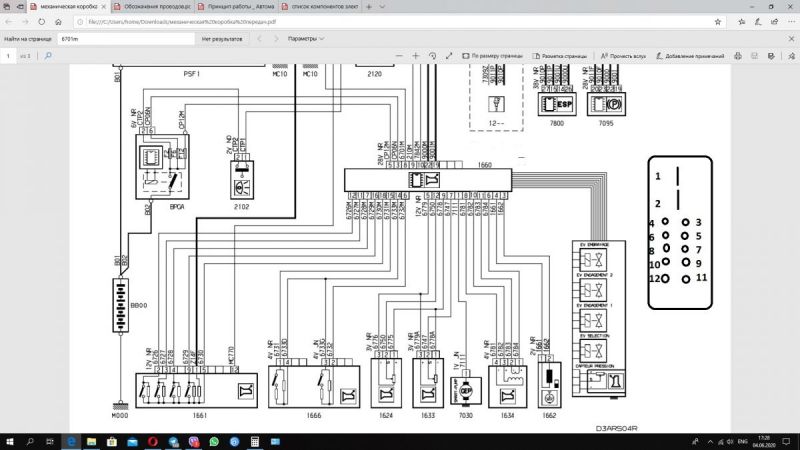Click component label BB00 battery in the diagram
The height and width of the screenshot is (450, 800).
pyautogui.click(x=138, y=305)
